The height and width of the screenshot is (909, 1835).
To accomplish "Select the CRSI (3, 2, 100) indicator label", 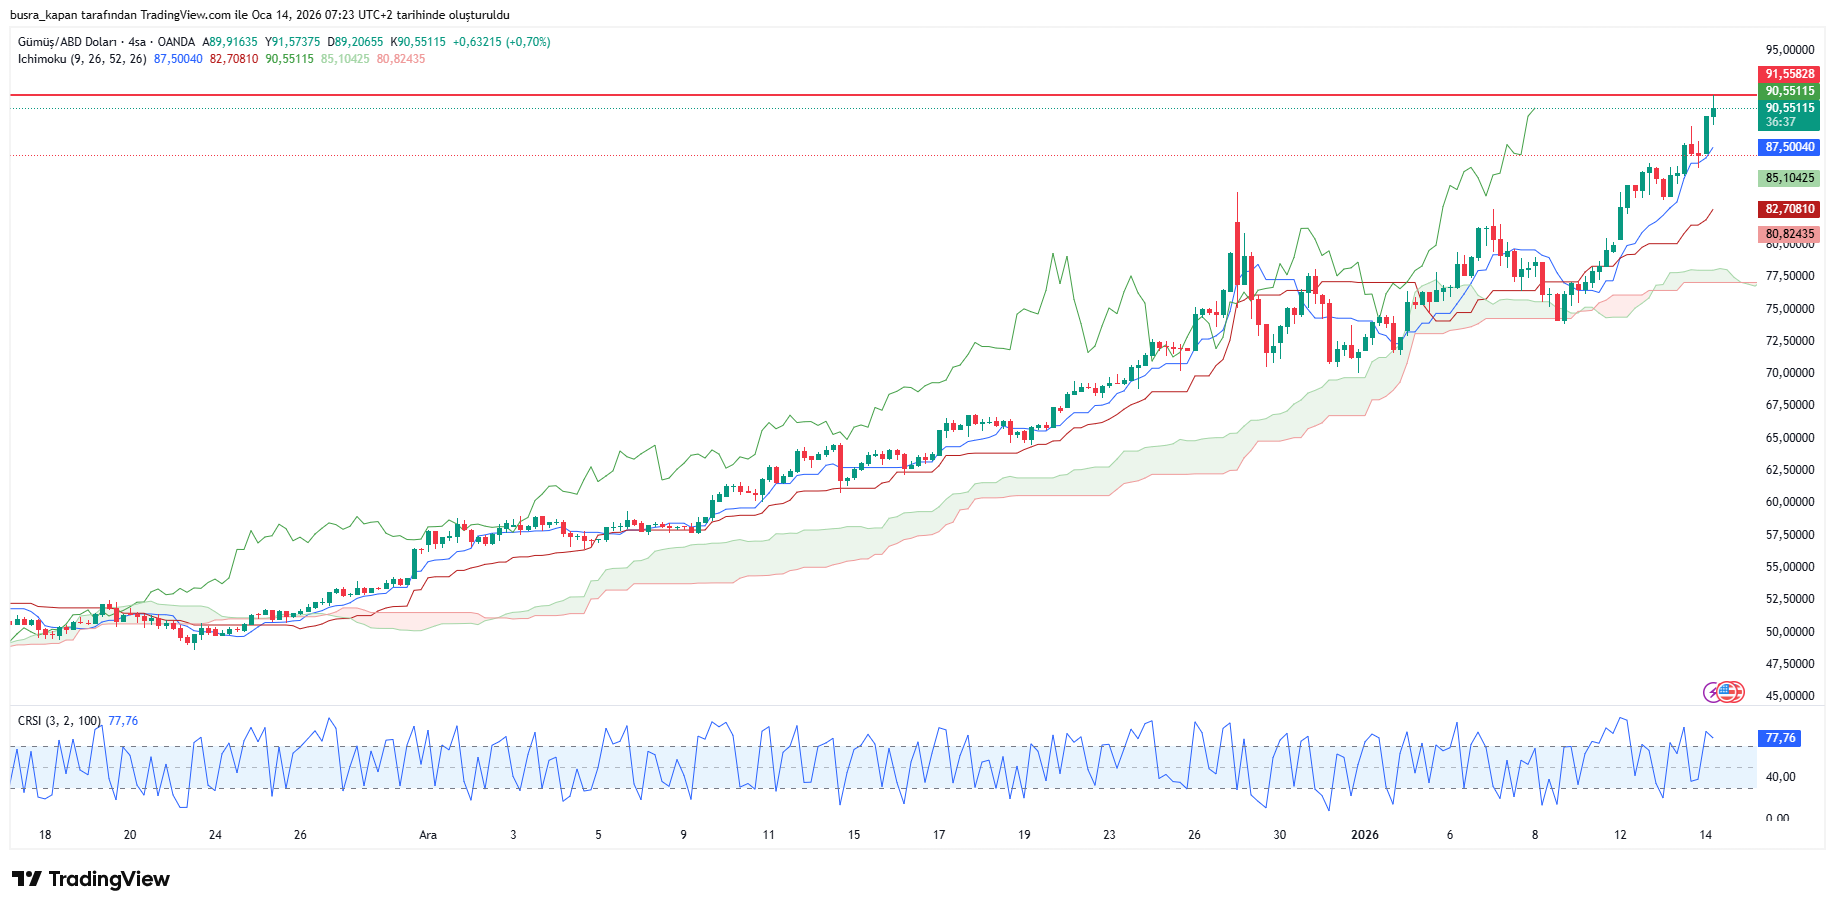I will click(x=59, y=721).
